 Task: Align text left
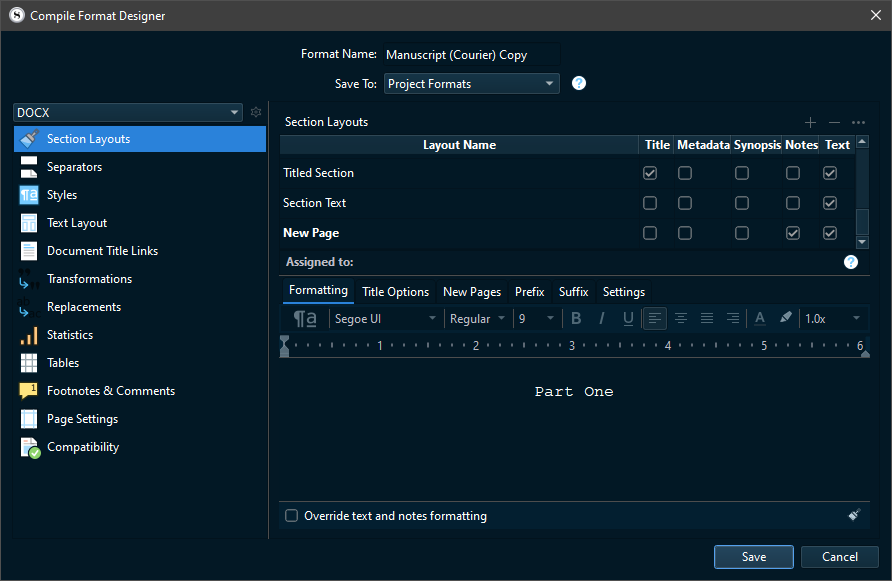[x=655, y=319]
